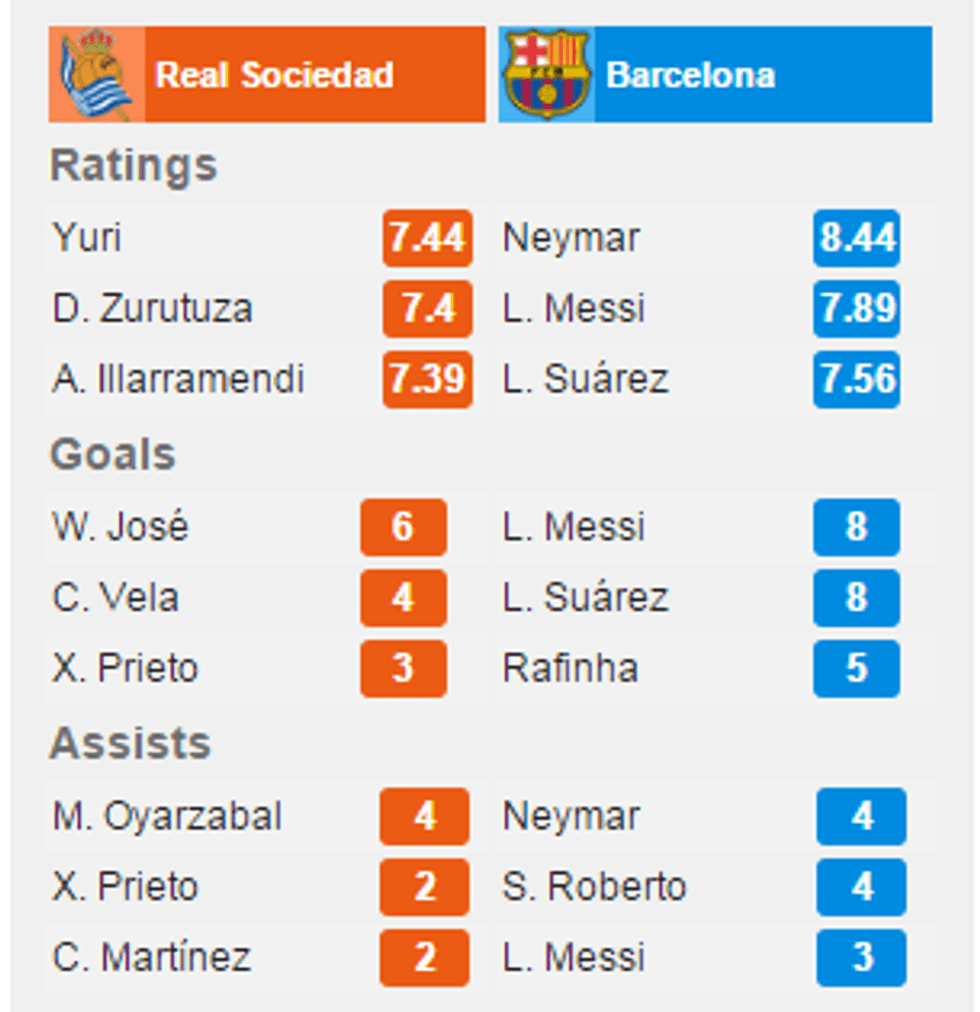
Task: Click C. Martínez's assists badge showing 2
Action: [423, 957]
